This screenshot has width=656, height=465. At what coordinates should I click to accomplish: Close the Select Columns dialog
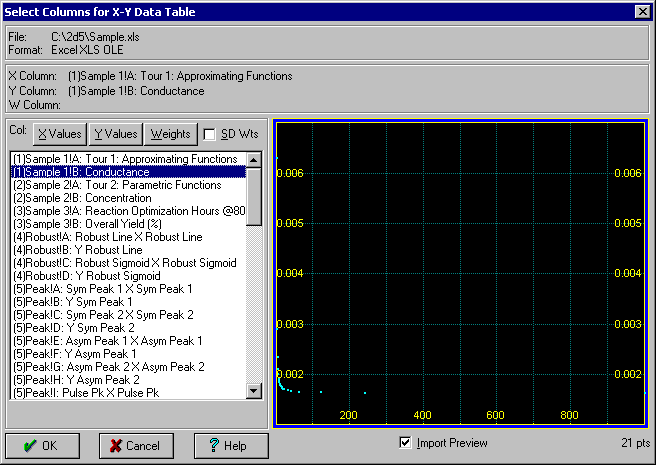coord(641,12)
